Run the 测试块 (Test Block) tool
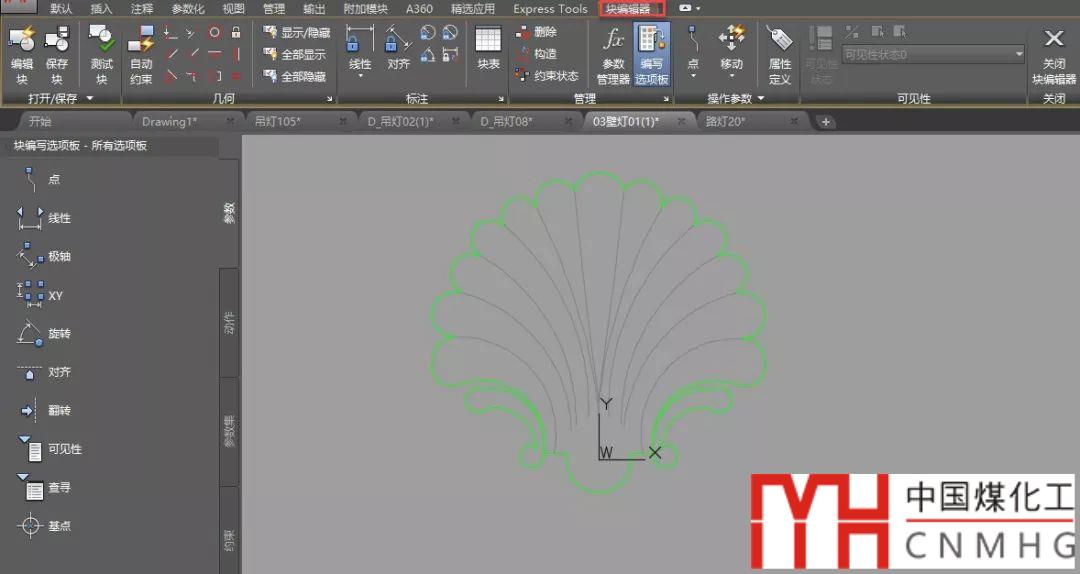This screenshot has width=1080, height=574. 101,53
